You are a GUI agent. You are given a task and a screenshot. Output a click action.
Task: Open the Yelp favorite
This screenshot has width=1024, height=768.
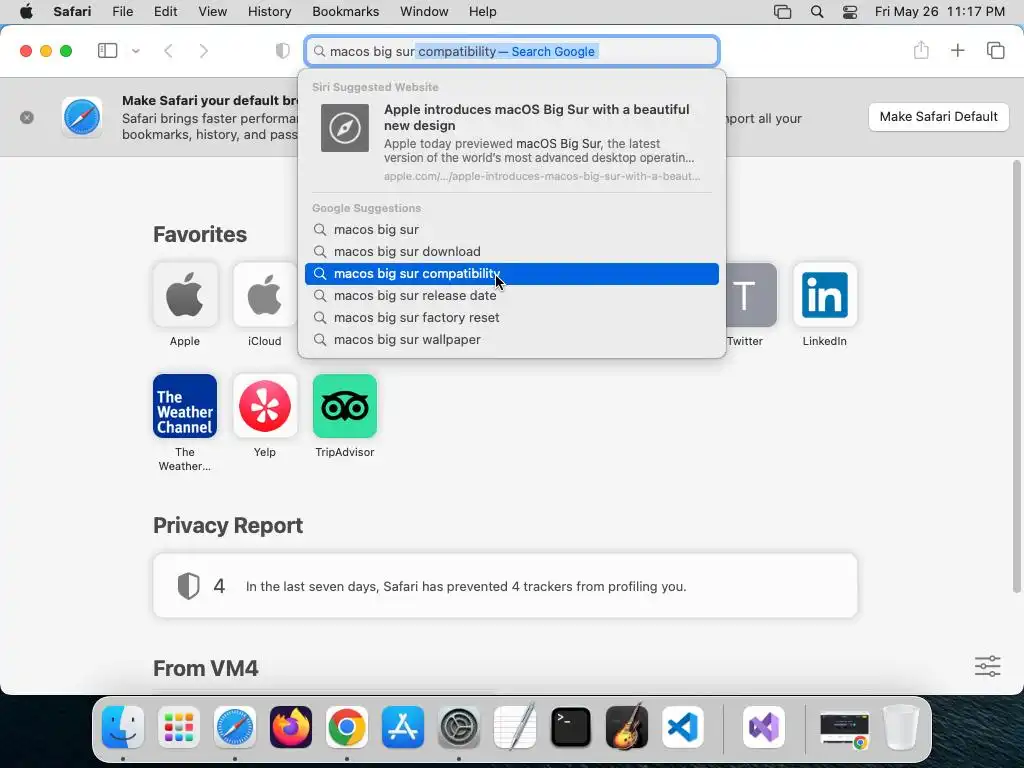[264, 406]
